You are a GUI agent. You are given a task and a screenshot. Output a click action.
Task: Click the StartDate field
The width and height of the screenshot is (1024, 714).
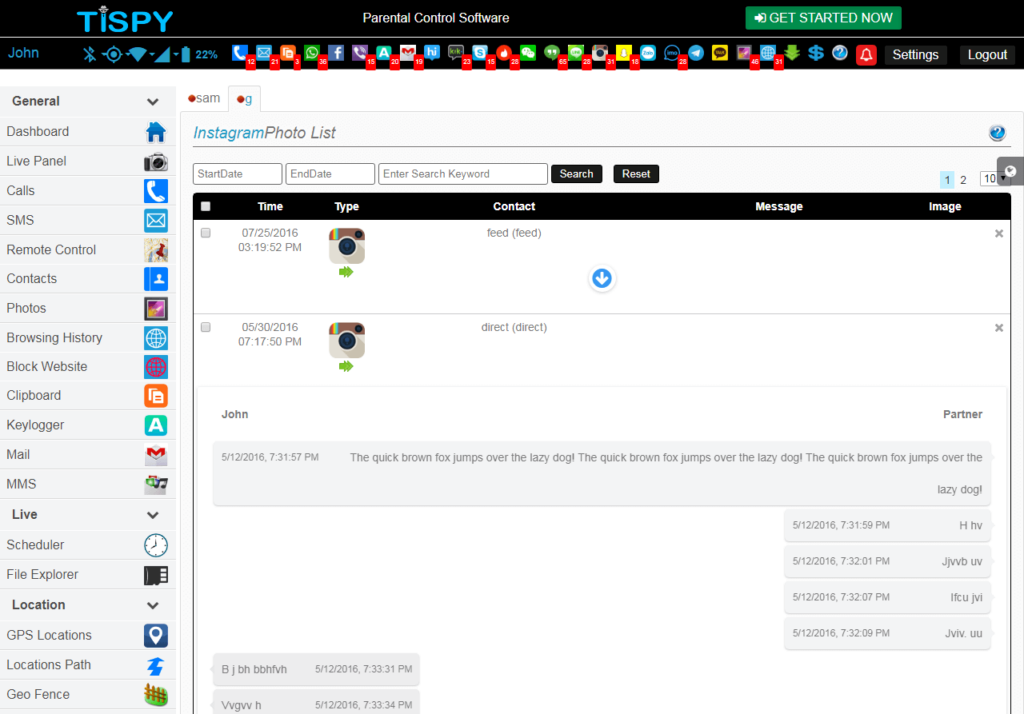click(238, 174)
